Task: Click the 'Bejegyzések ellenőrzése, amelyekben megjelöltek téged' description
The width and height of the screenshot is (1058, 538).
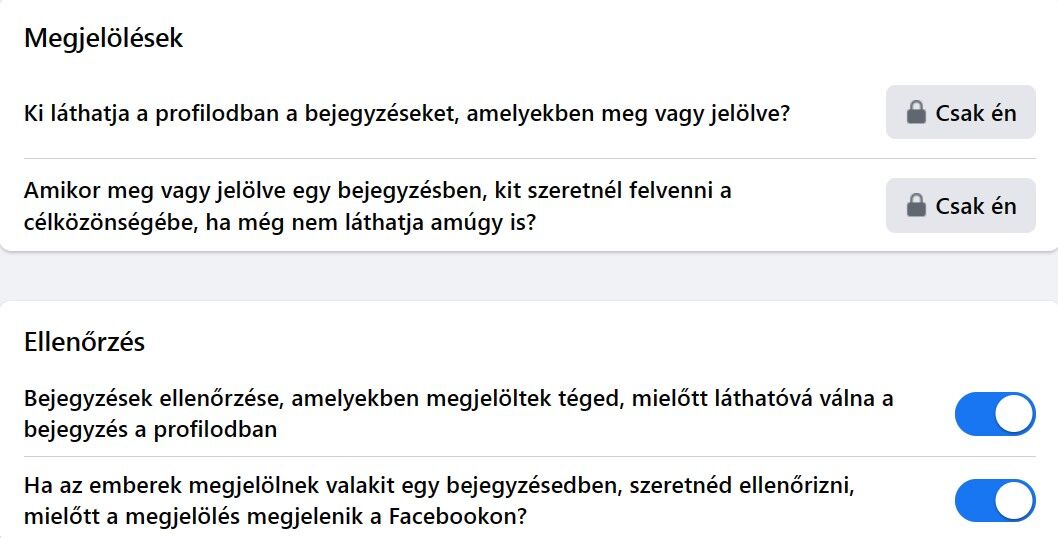Action: tap(458, 414)
